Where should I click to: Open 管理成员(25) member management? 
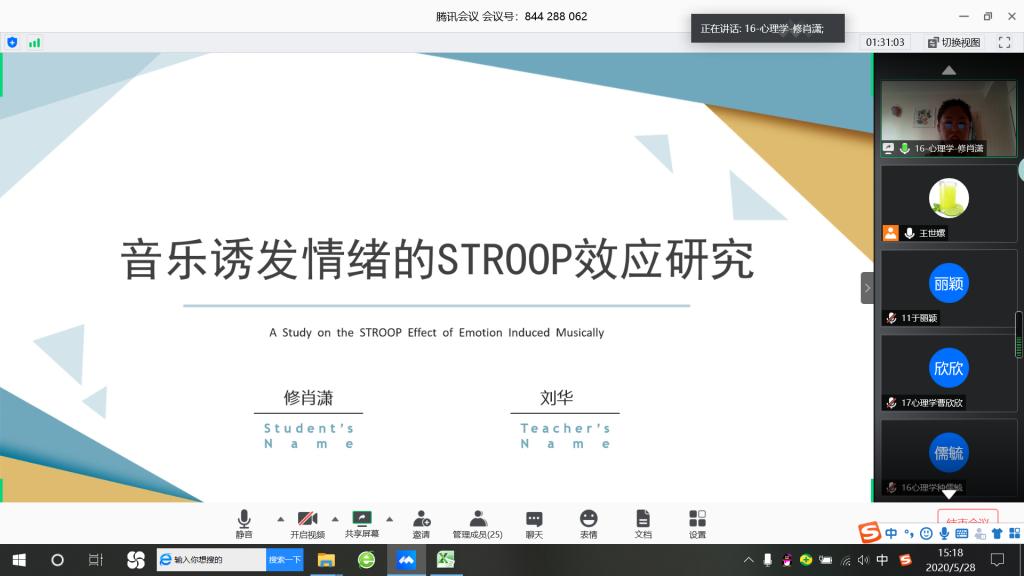(x=477, y=523)
